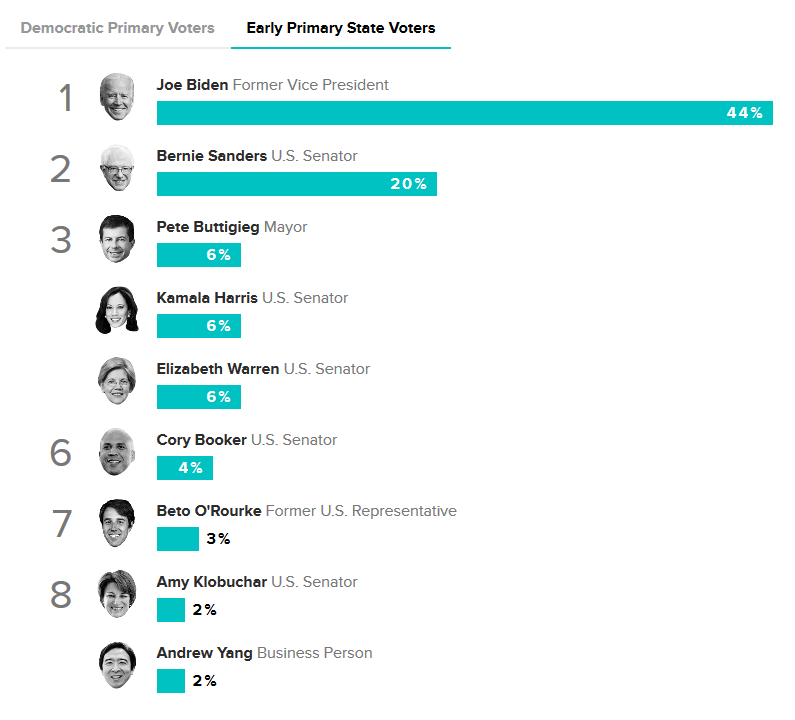Click Amy Klobuchar's face thumbnail
795x720 pixels.
coord(117,594)
